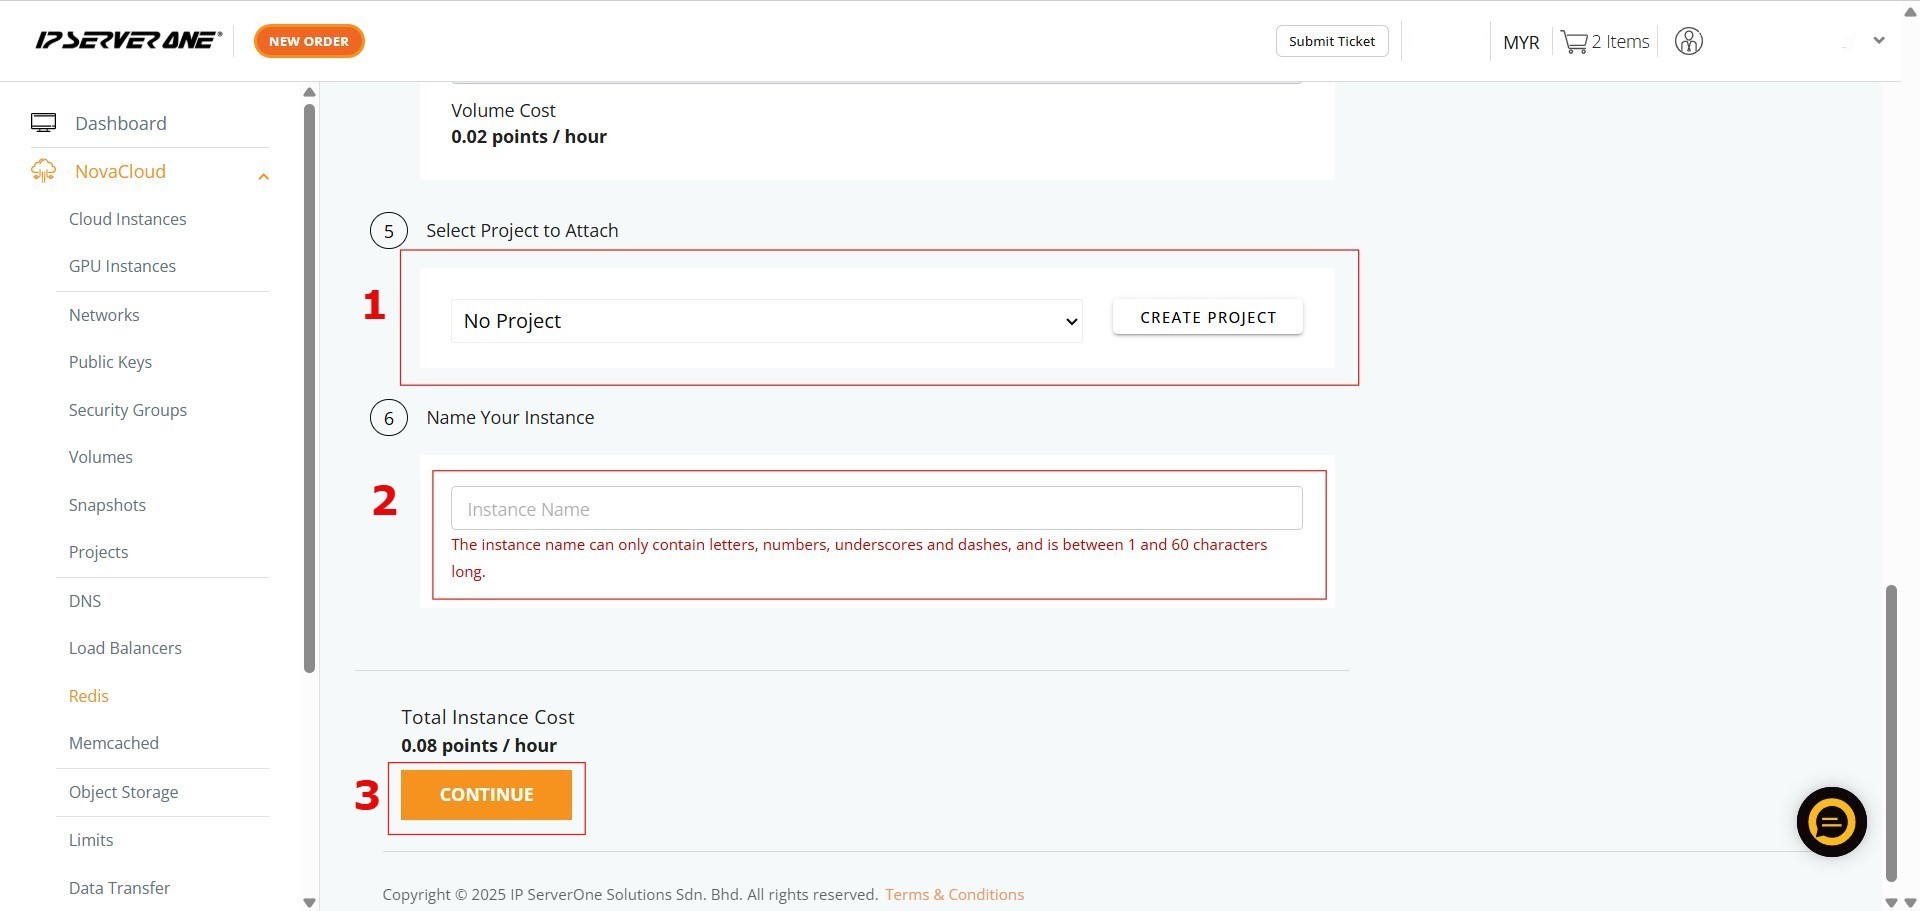Click the user profile avatar icon

pyautogui.click(x=1688, y=42)
